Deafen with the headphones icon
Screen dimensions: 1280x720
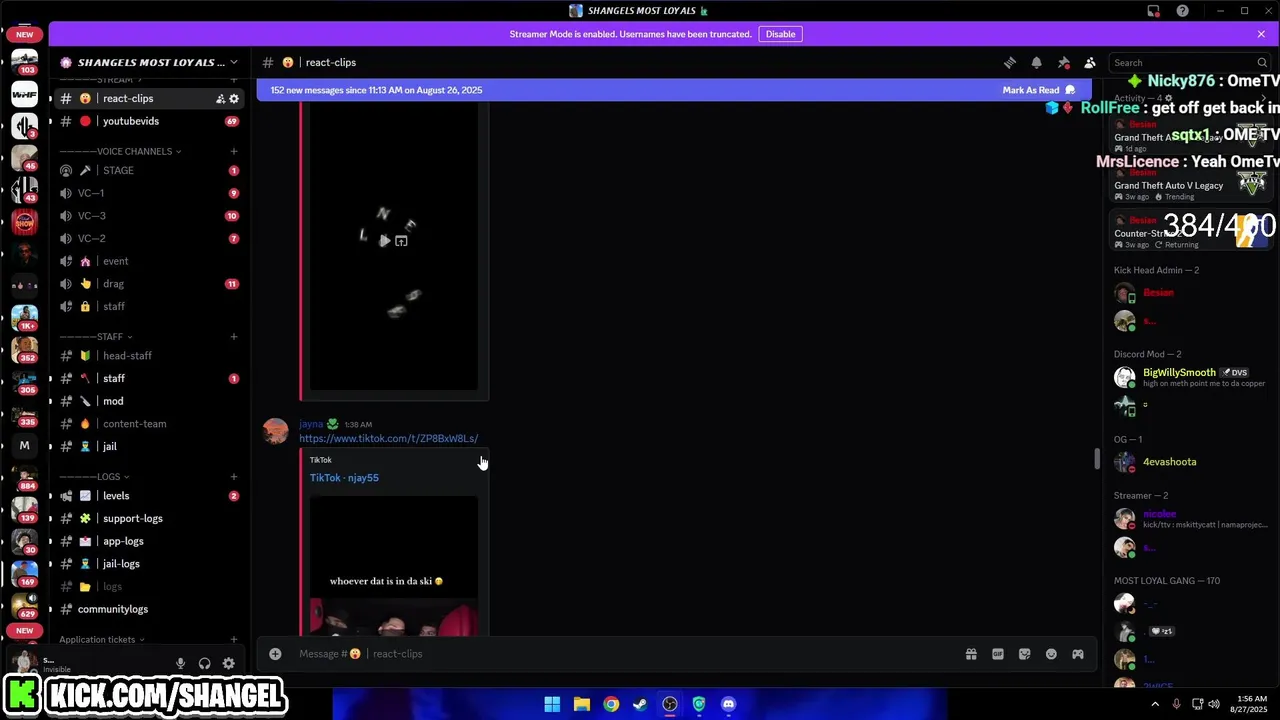pos(205,663)
